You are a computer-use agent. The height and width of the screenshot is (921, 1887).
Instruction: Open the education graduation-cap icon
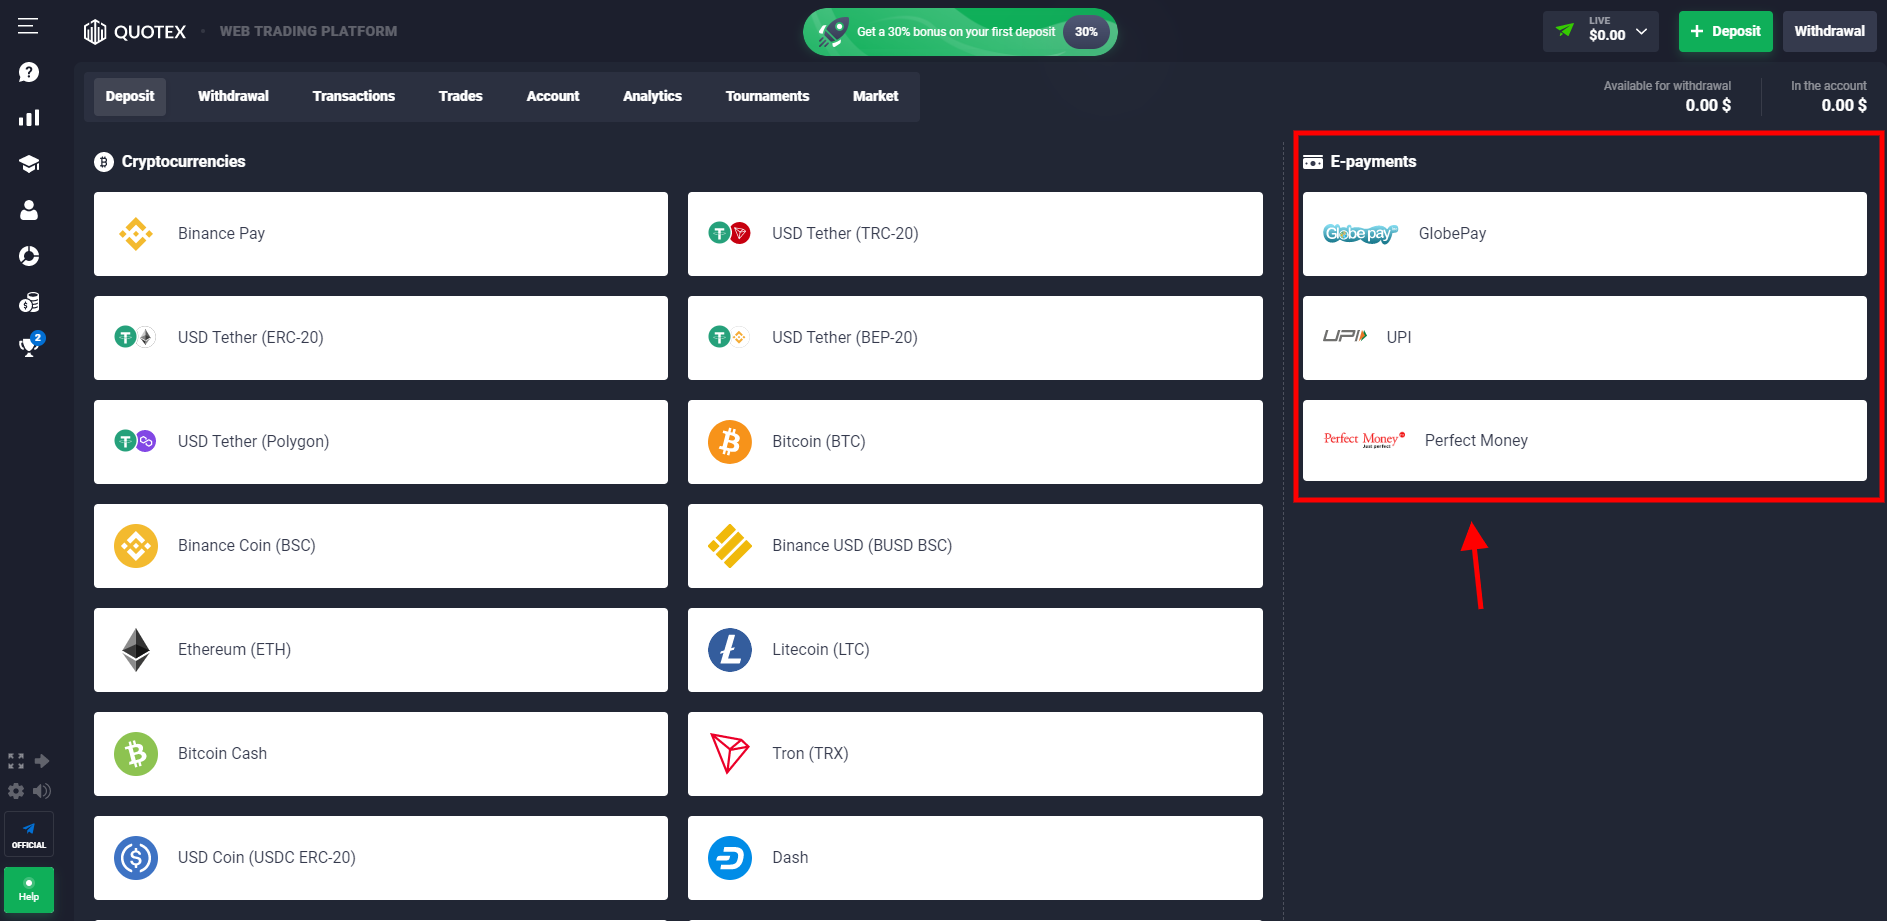tap(29, 164)
